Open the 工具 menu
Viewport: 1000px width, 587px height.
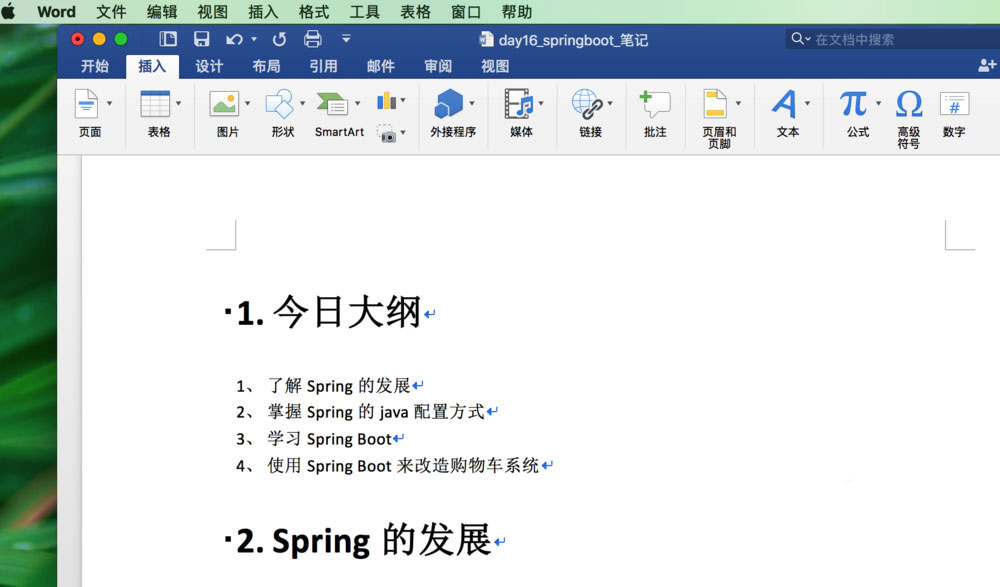pos(364,11)
